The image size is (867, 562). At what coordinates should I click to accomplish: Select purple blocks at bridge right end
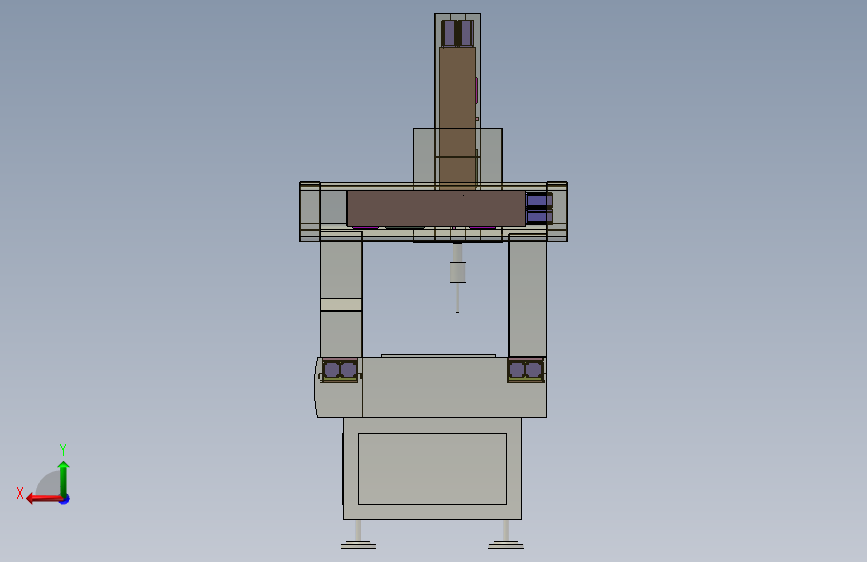[x=539, y=208]
